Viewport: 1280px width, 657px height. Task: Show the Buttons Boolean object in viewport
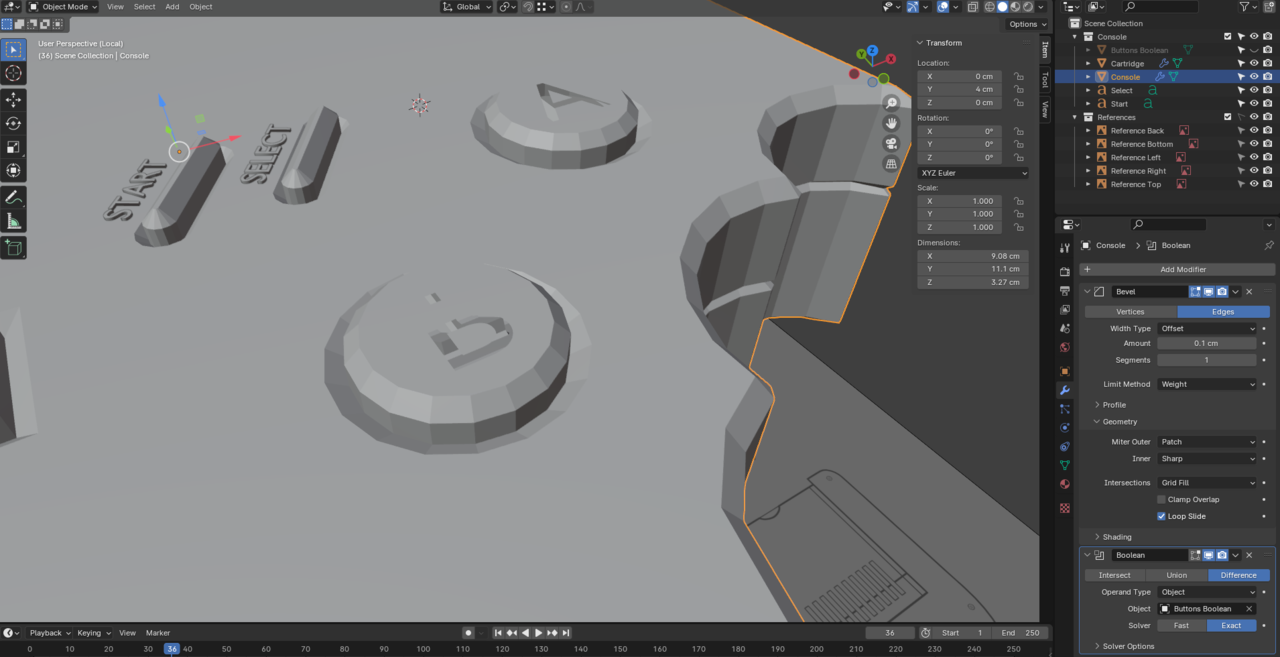1254,50
